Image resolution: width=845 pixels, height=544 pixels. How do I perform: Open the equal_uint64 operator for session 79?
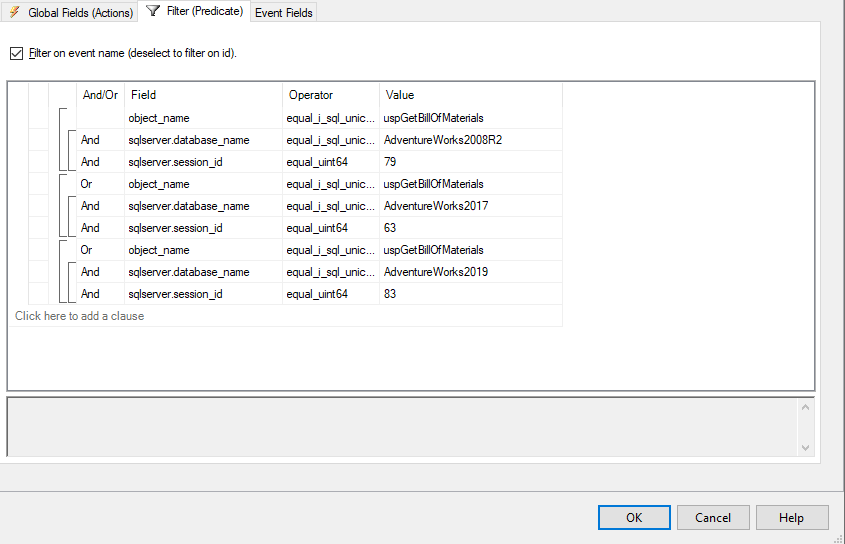pyautogui.click(x=330, y=162)
